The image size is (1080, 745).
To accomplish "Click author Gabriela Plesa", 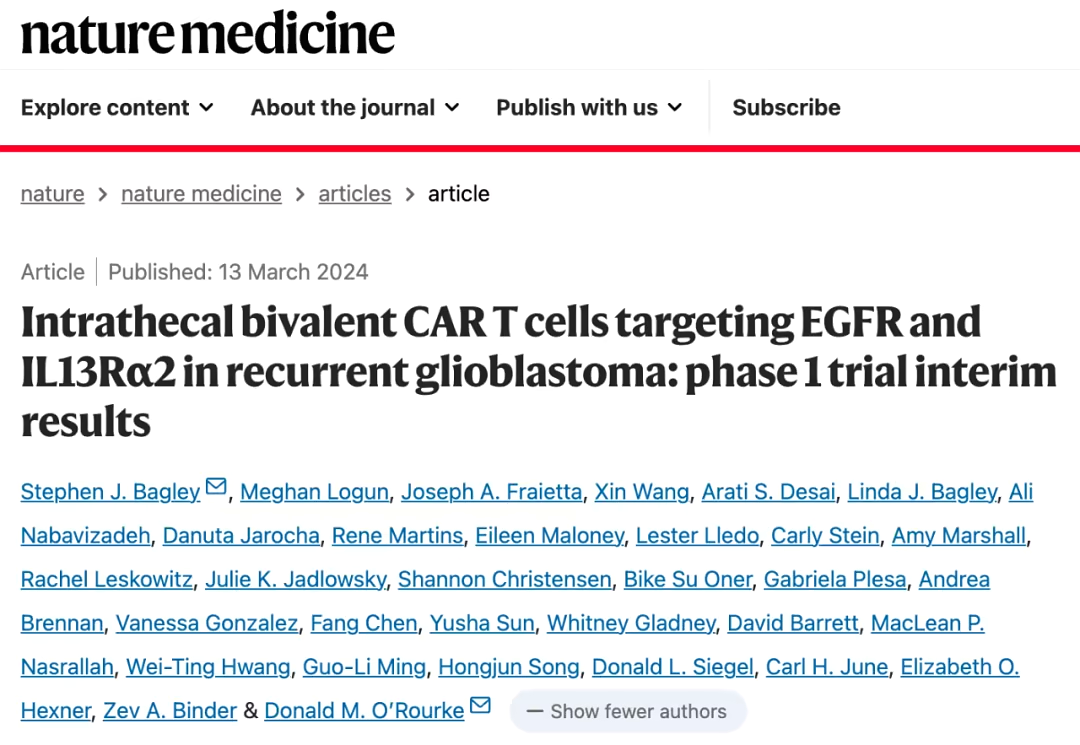I will tap(835, 579).
